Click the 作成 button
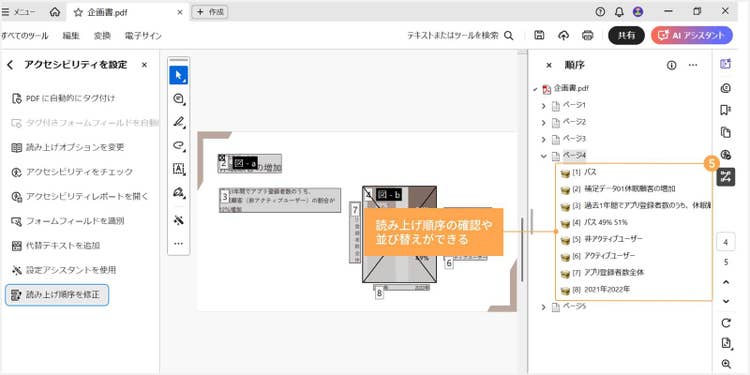Image resolution: width=750 pixels, height=375 pixels. (210, 12)
